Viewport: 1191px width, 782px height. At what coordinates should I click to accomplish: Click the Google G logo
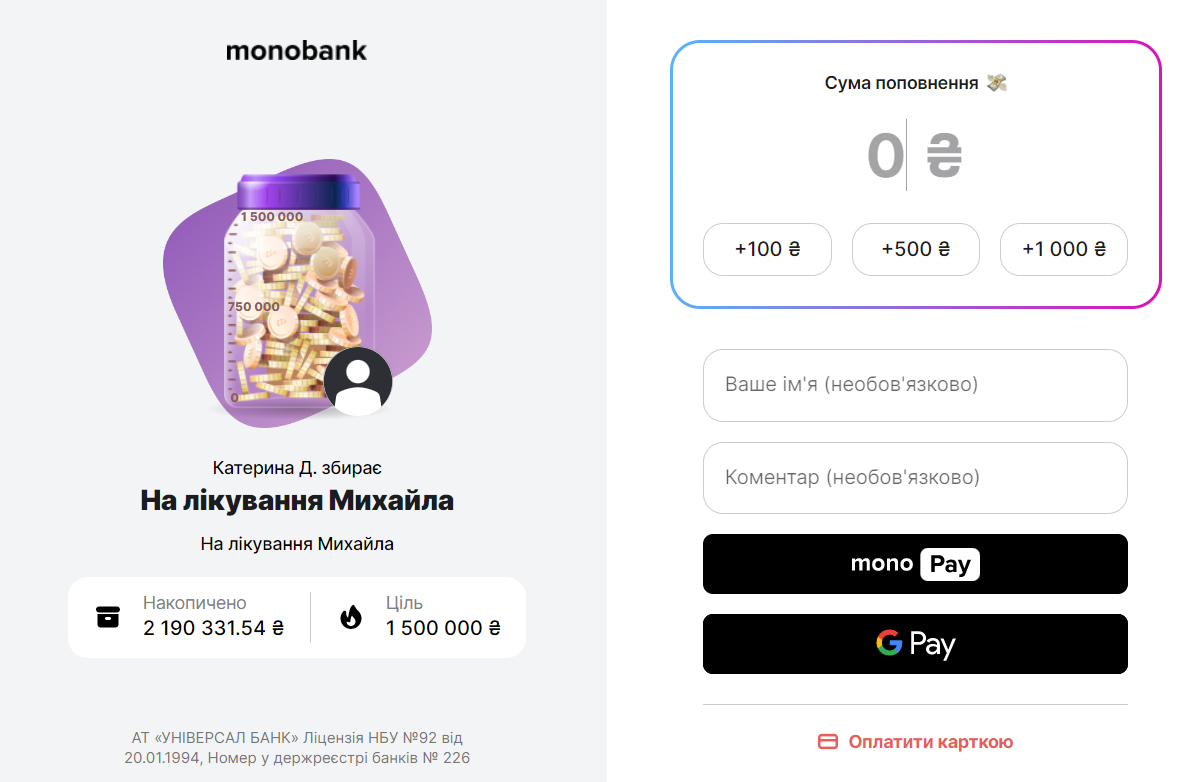pos(888,643)
